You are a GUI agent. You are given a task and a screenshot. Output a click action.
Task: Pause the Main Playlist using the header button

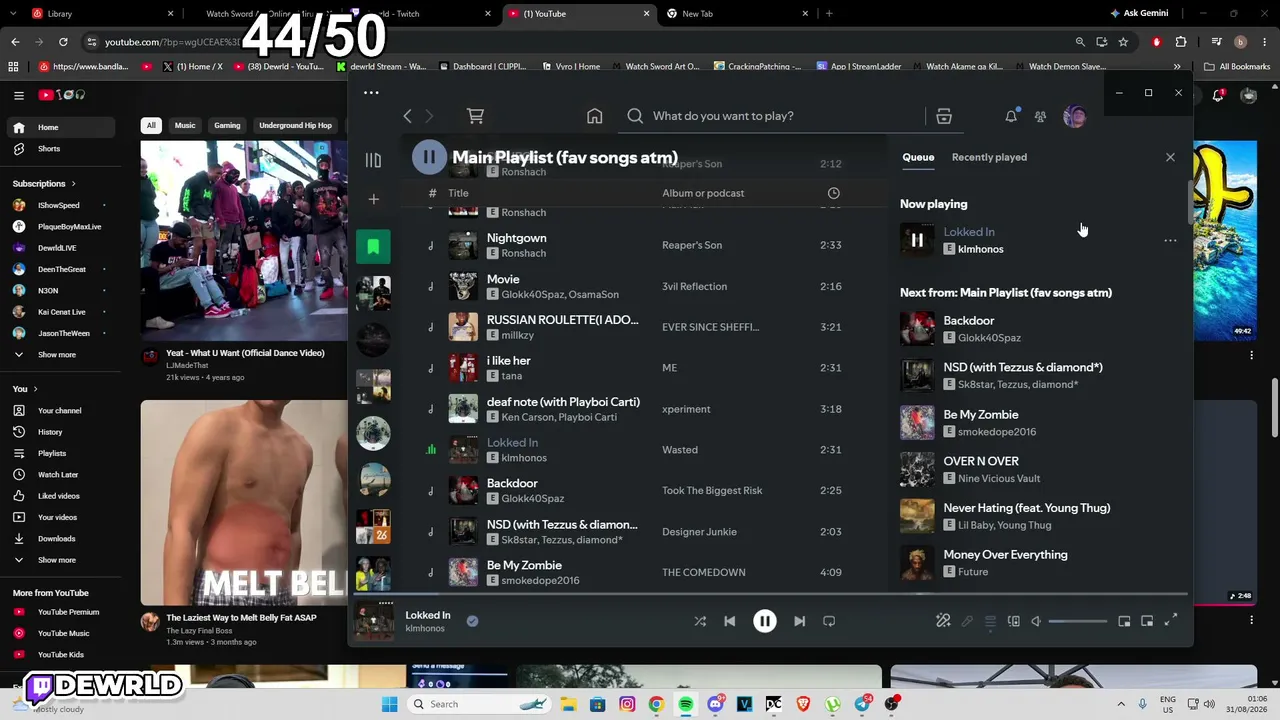pyautogui.click(x=429, y=157)
